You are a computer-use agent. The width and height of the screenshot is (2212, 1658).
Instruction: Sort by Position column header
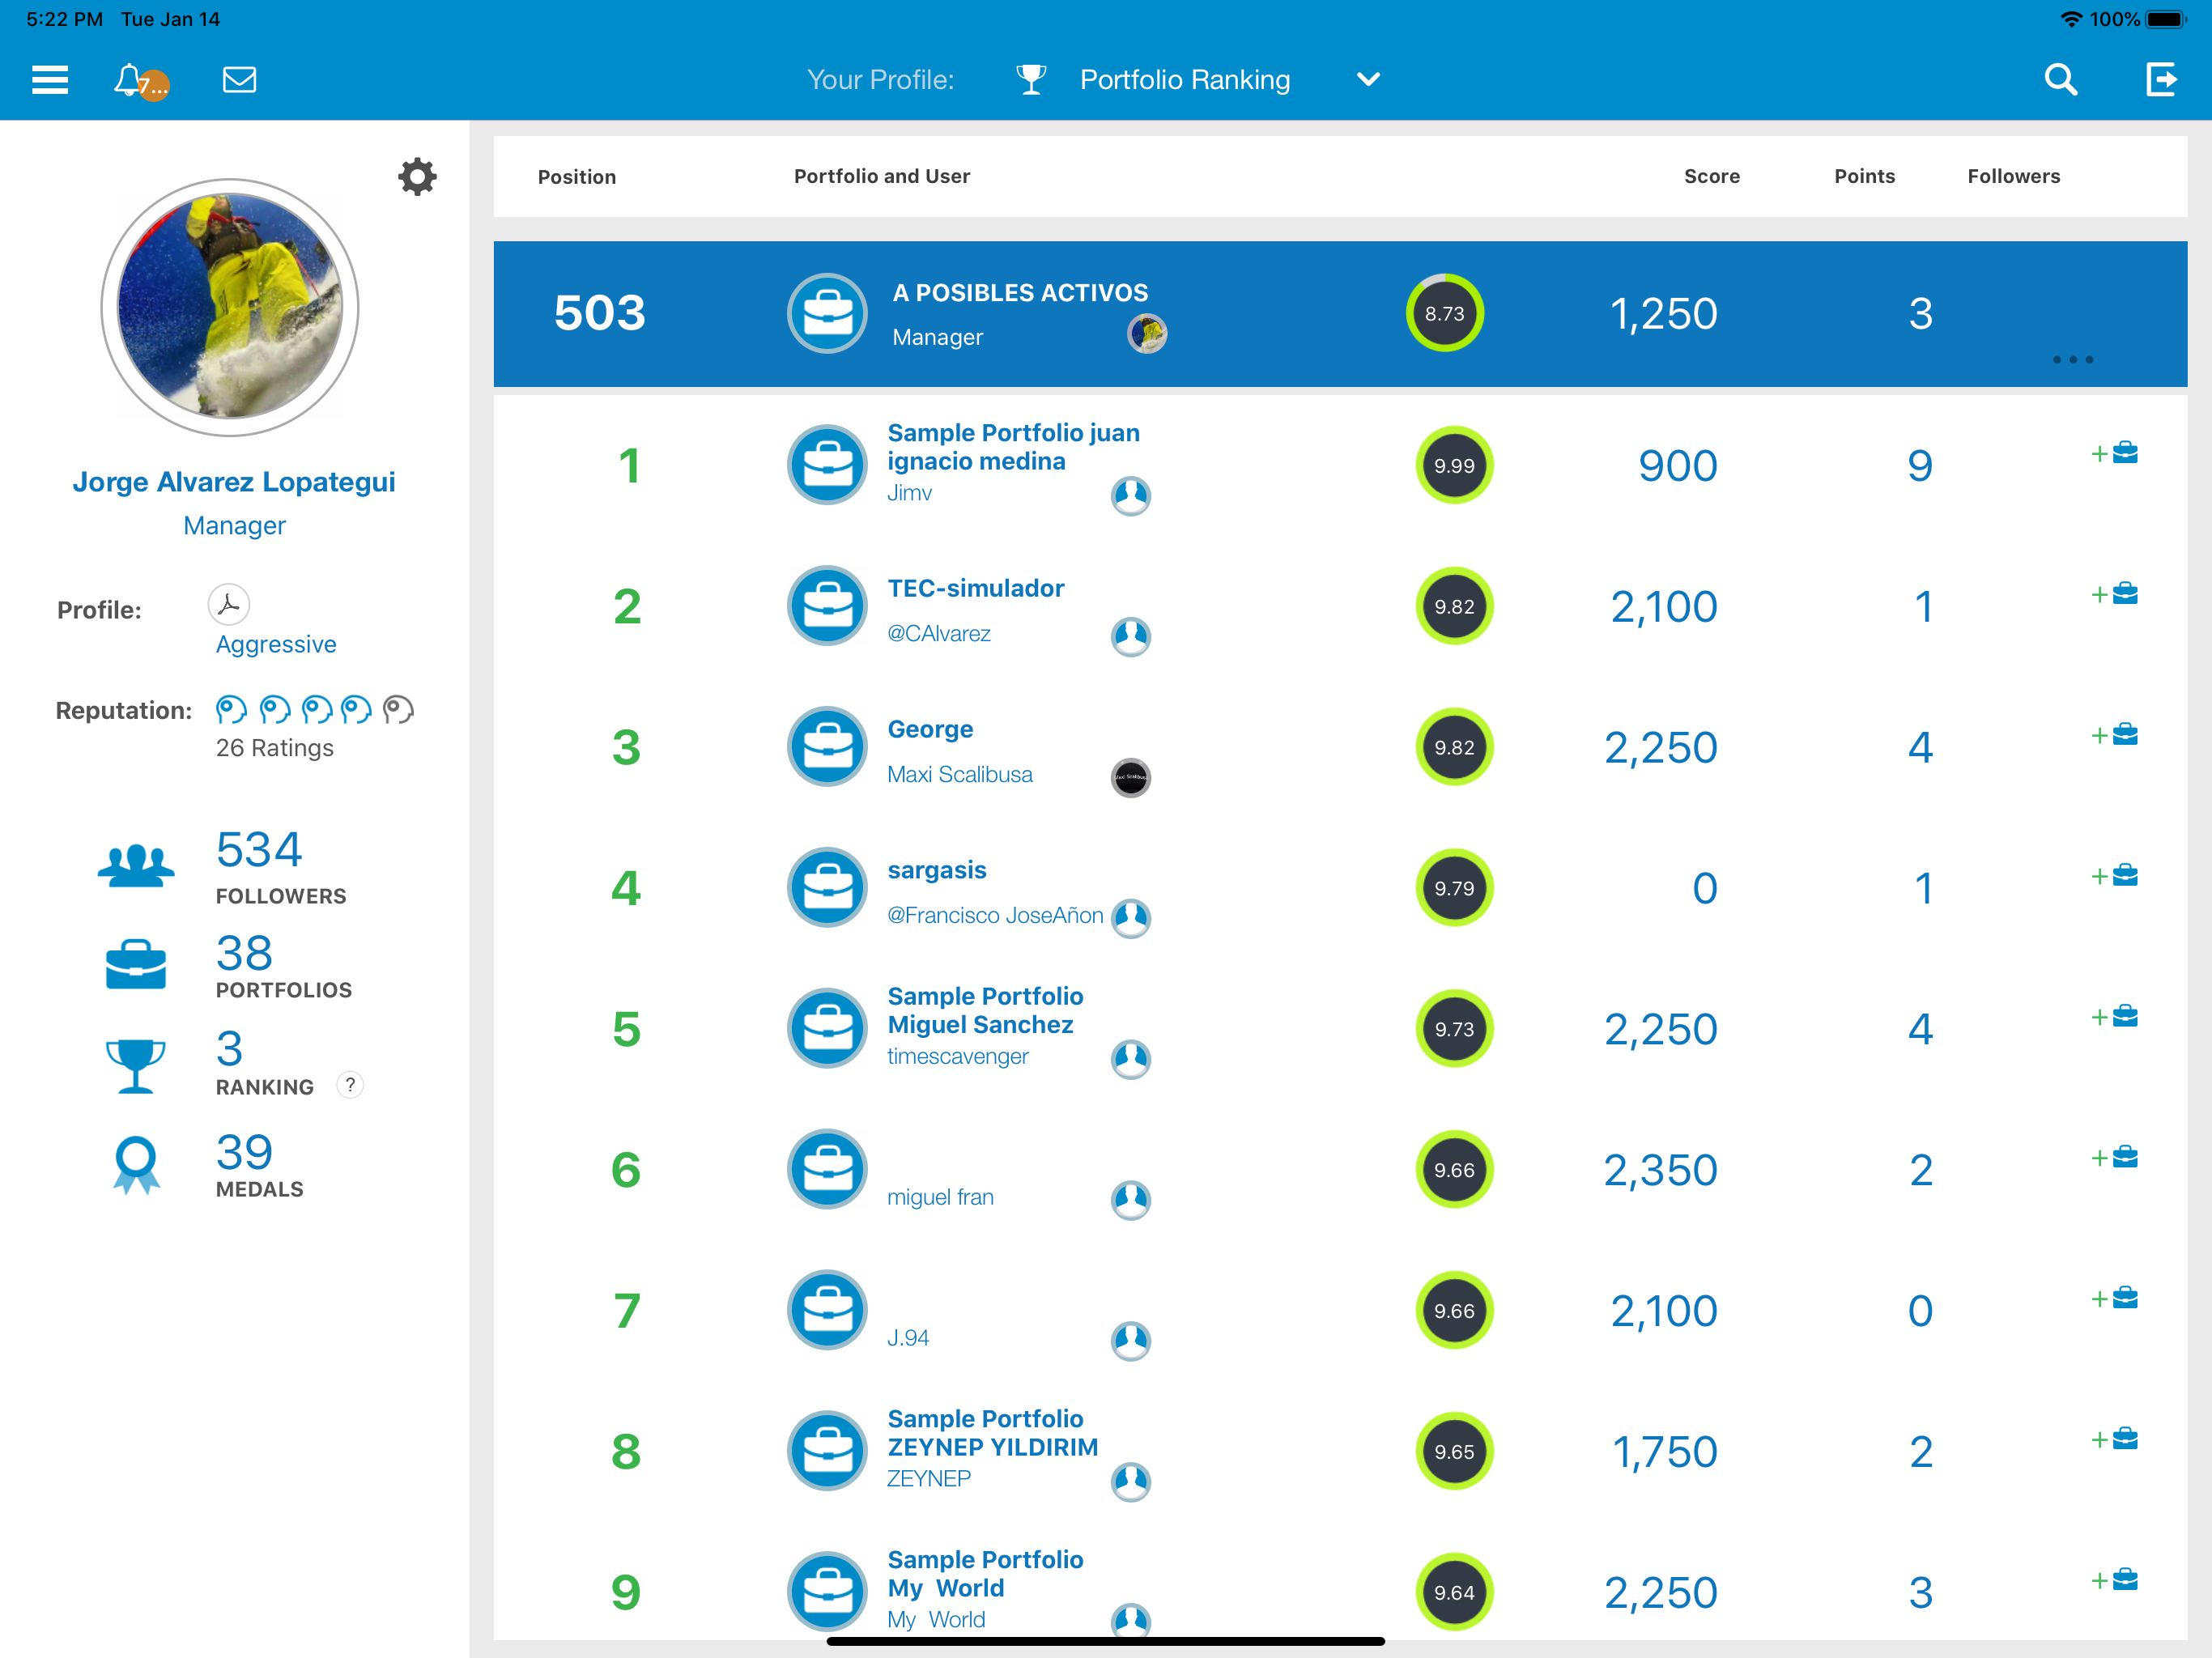(577, 177)
